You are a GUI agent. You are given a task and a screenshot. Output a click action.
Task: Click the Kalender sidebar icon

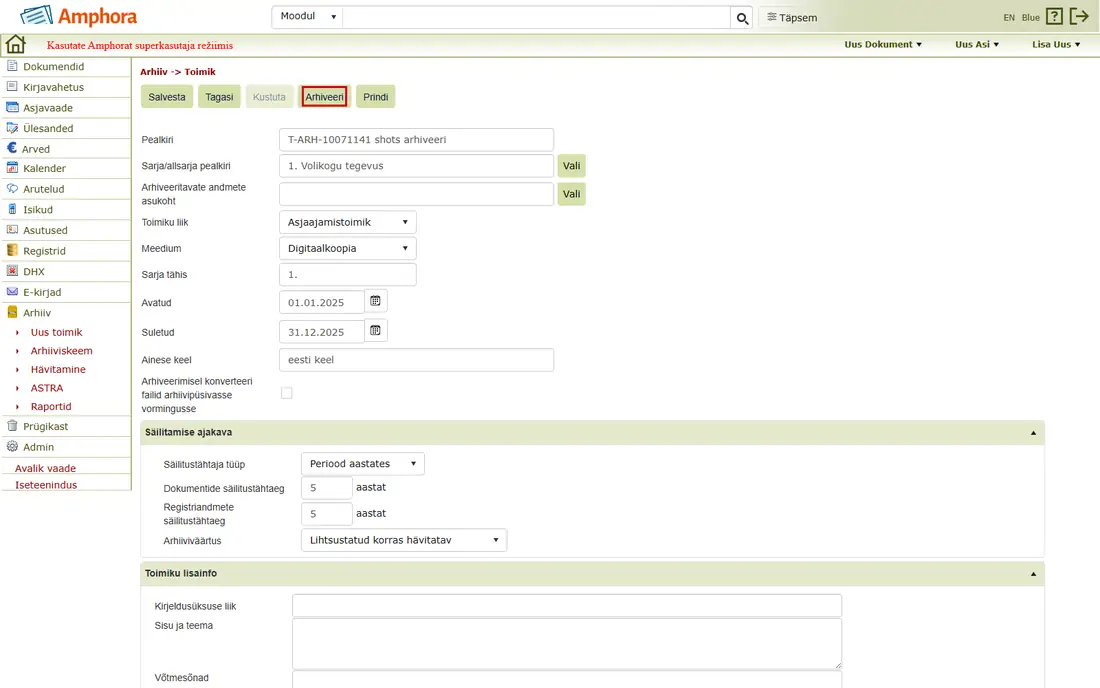coord(12,168)
